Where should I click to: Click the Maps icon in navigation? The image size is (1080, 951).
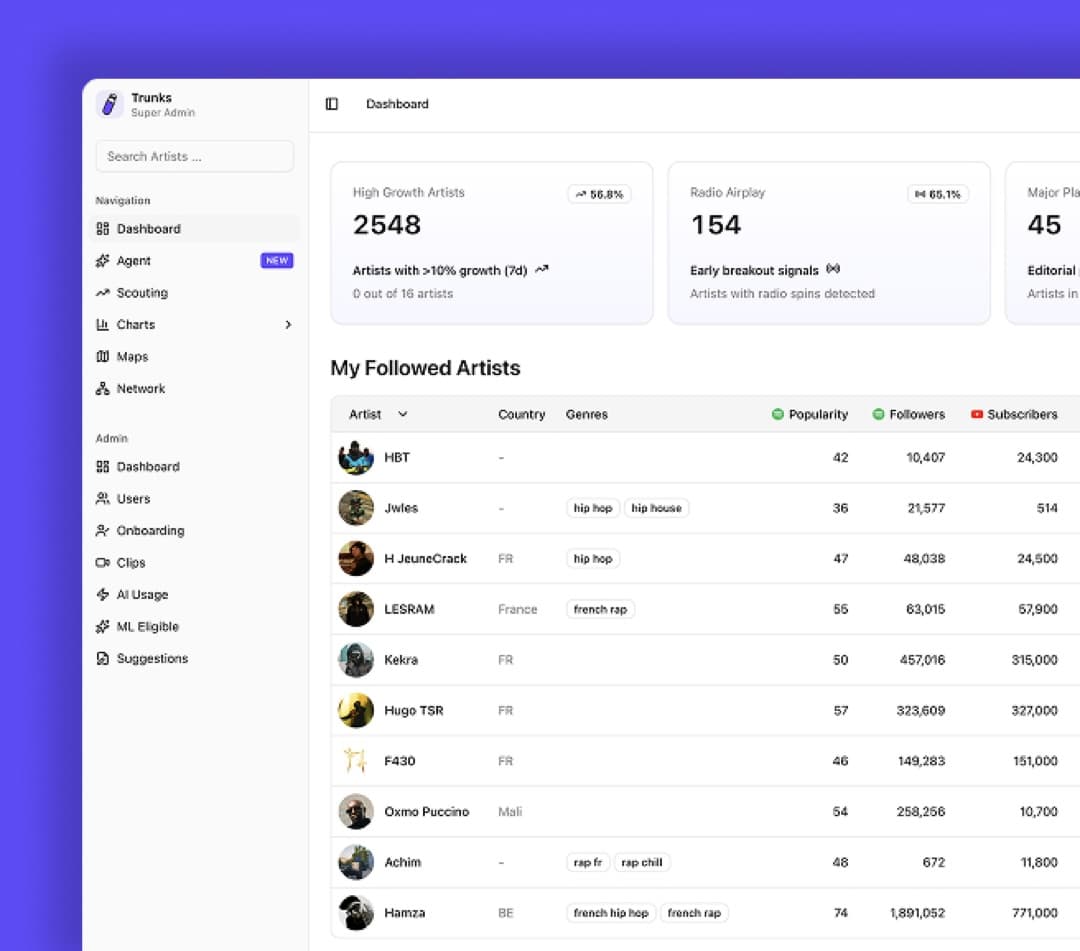(103, 357)
